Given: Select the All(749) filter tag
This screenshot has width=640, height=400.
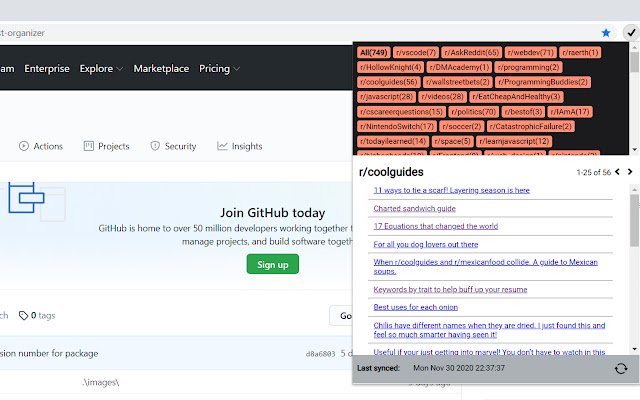Looking at the screenshot, I should (373, 52).
